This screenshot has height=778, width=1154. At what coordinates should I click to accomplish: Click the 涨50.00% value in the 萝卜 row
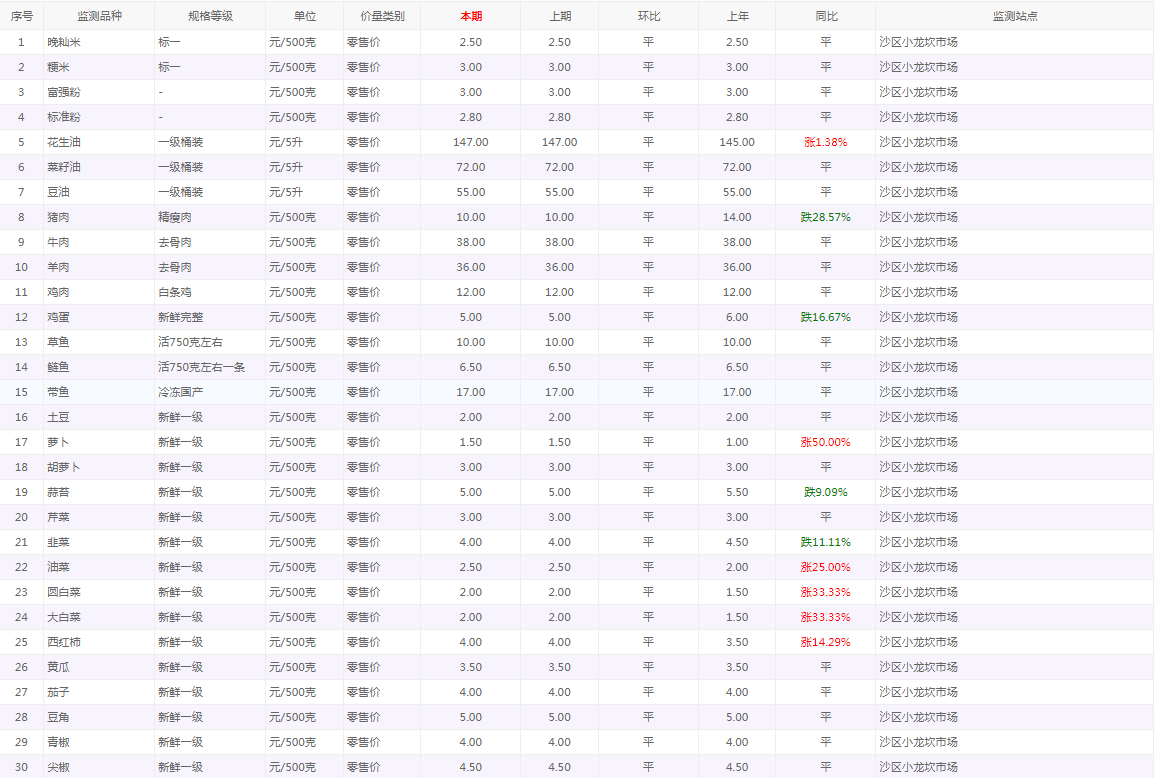(x=825, y=442)
